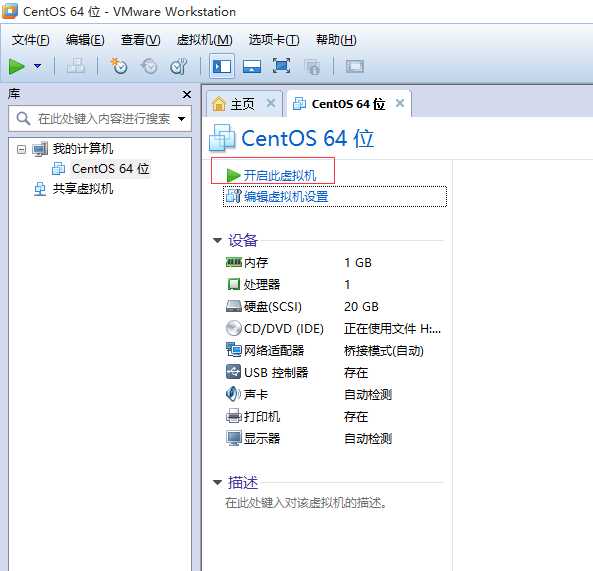Click the description field 在此处键入对该虚拟机的描述

pyautogui.click(x=306, y=503)
